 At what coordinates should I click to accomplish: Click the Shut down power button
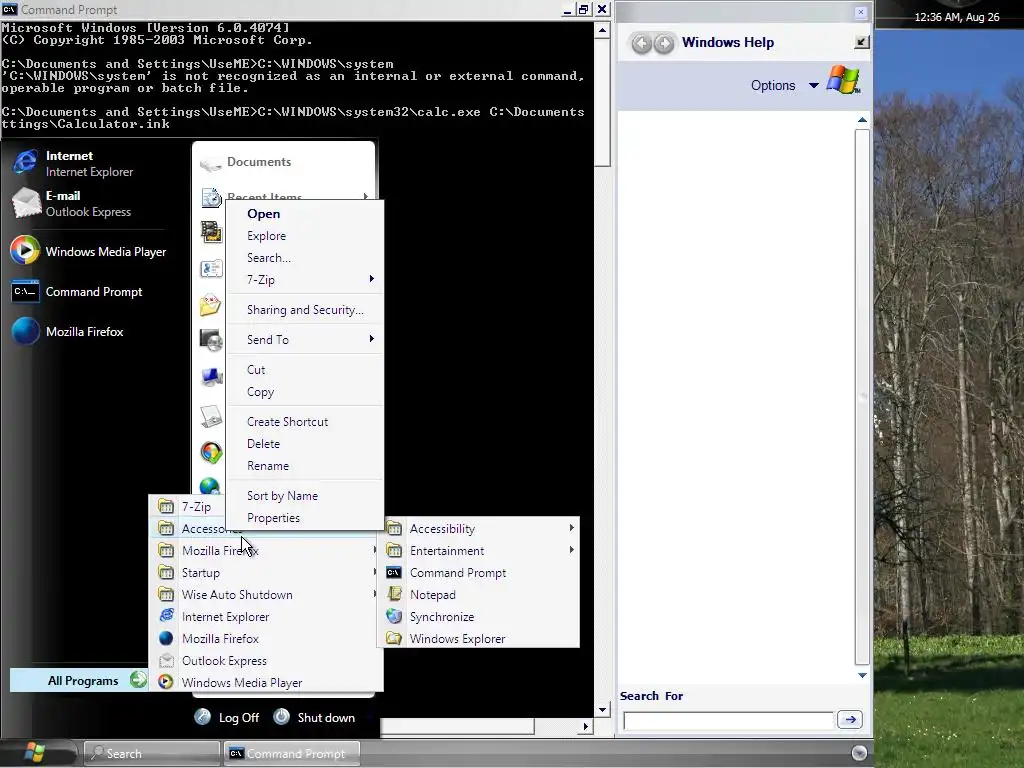point(281,716)
